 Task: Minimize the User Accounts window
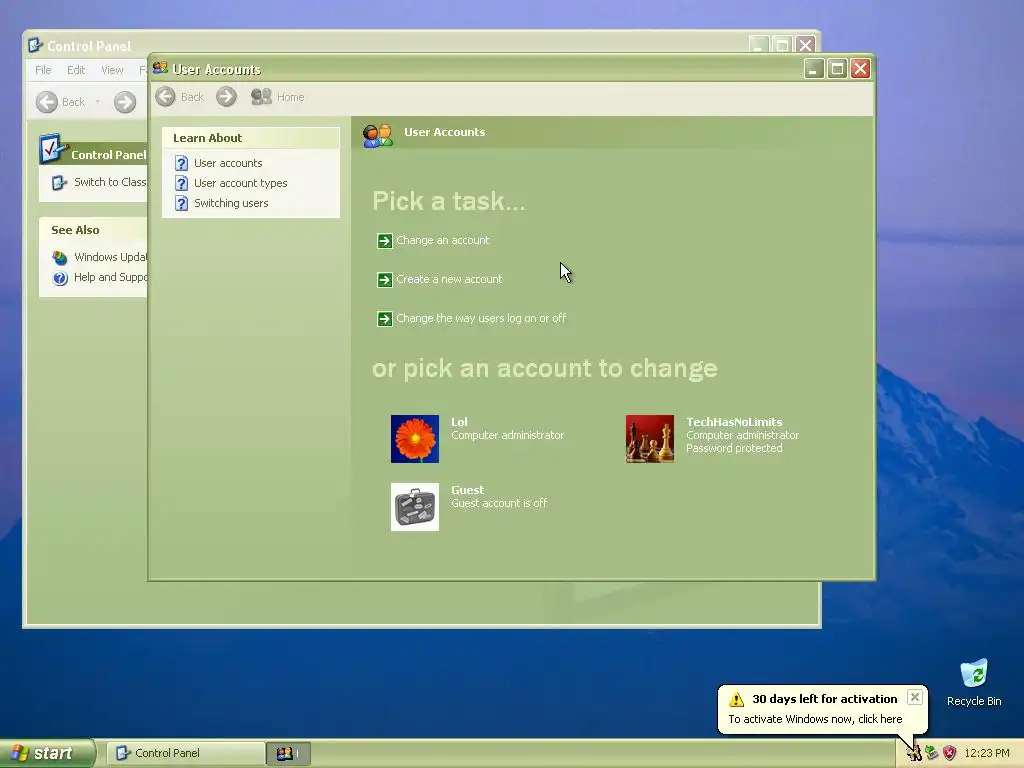pos(814,69)
